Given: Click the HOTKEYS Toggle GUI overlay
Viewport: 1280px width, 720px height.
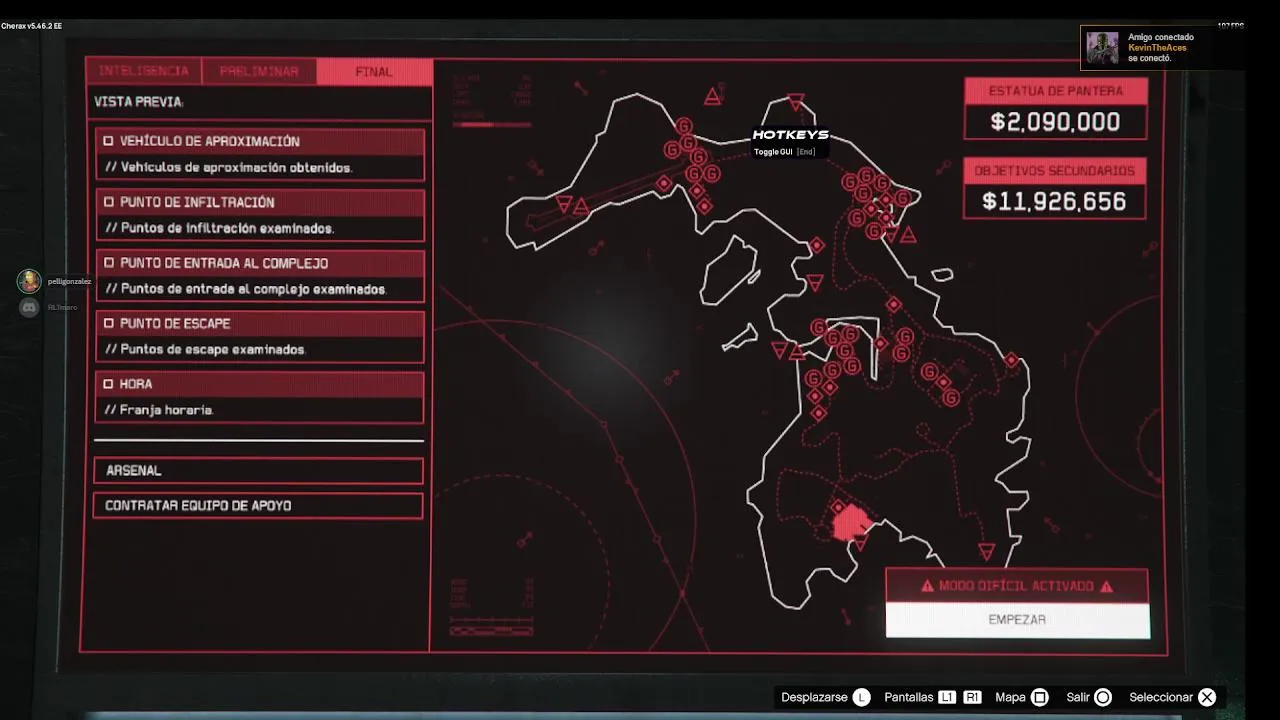Looking at the screenshot, I should [x=790, y=143].
